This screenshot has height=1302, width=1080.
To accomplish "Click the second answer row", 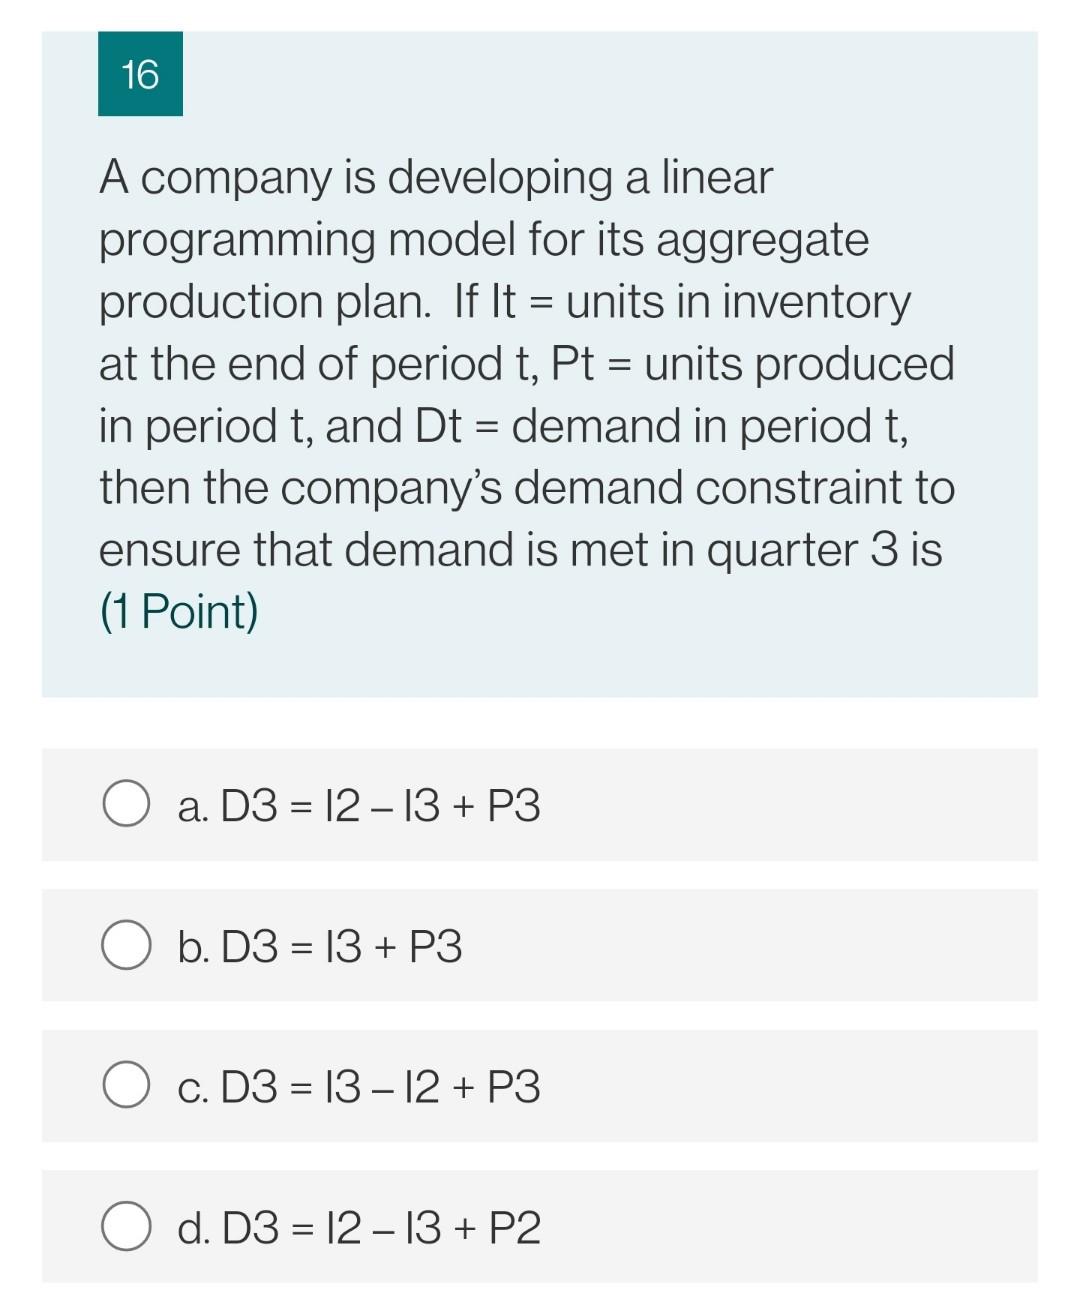I will click(x=540, y=944).
